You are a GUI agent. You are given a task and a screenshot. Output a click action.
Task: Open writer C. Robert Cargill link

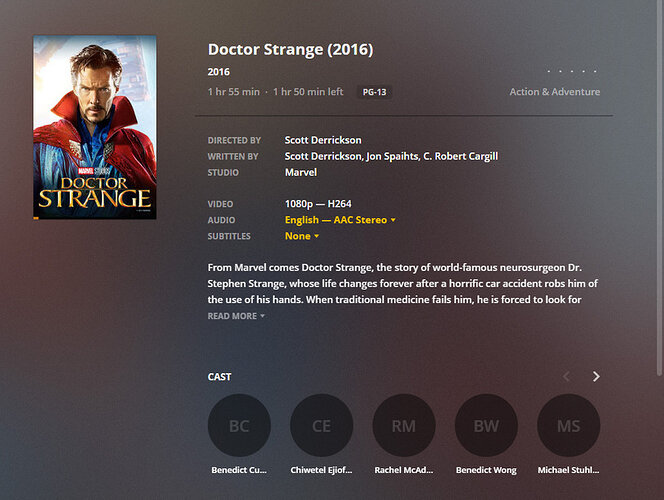461,156
